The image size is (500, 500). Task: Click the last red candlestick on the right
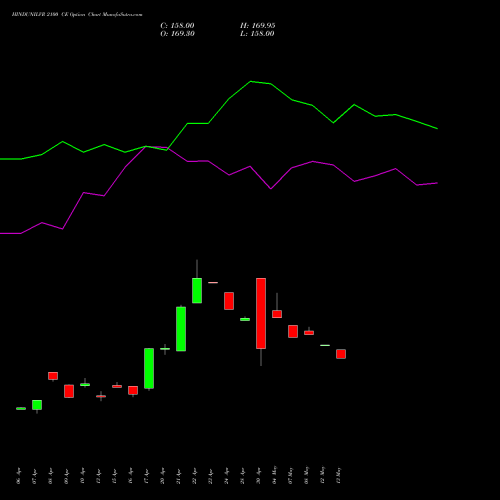(341, 354)
